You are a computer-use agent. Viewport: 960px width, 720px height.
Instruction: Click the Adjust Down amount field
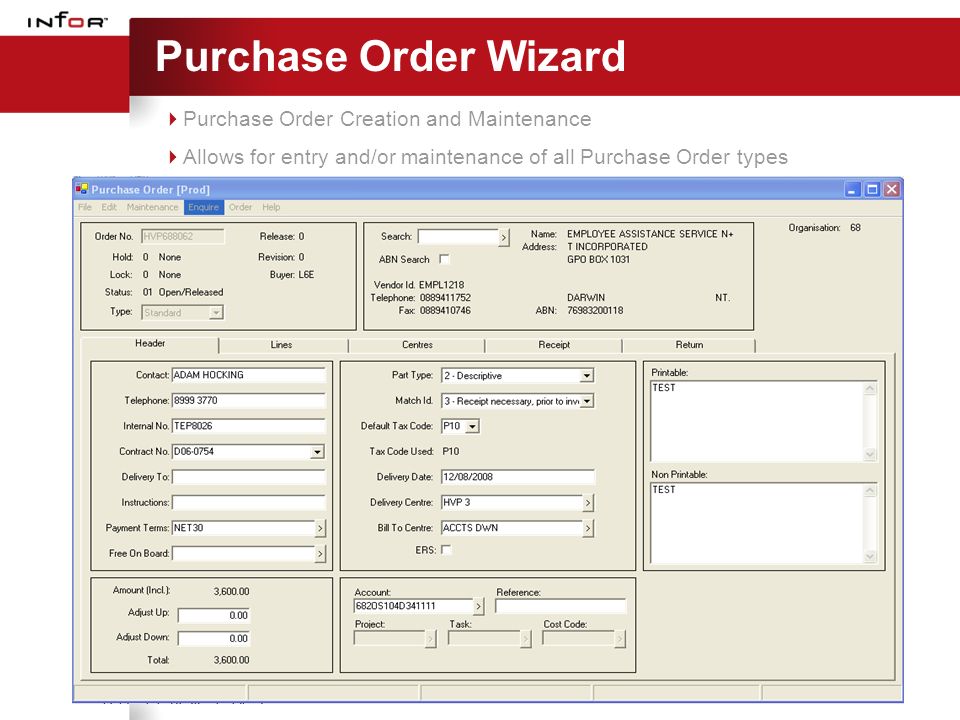coord(214,639)
